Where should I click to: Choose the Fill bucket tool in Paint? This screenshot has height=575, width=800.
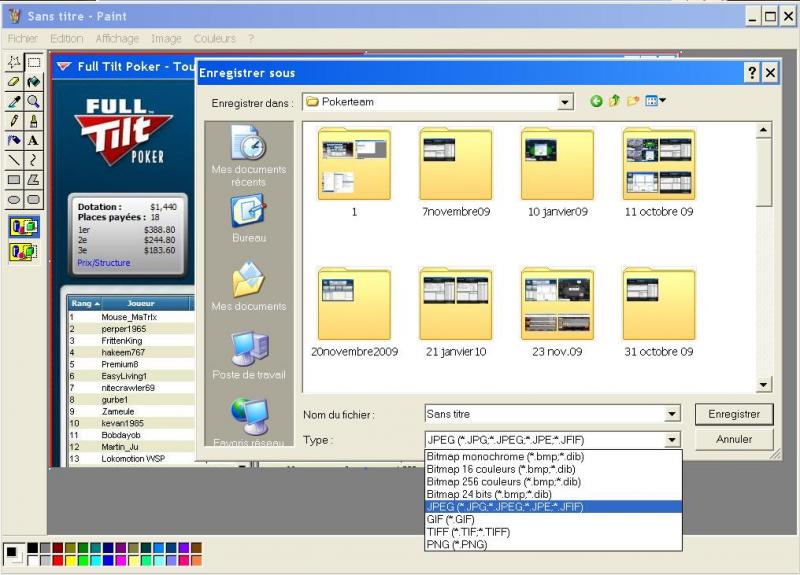pos(34,82)
